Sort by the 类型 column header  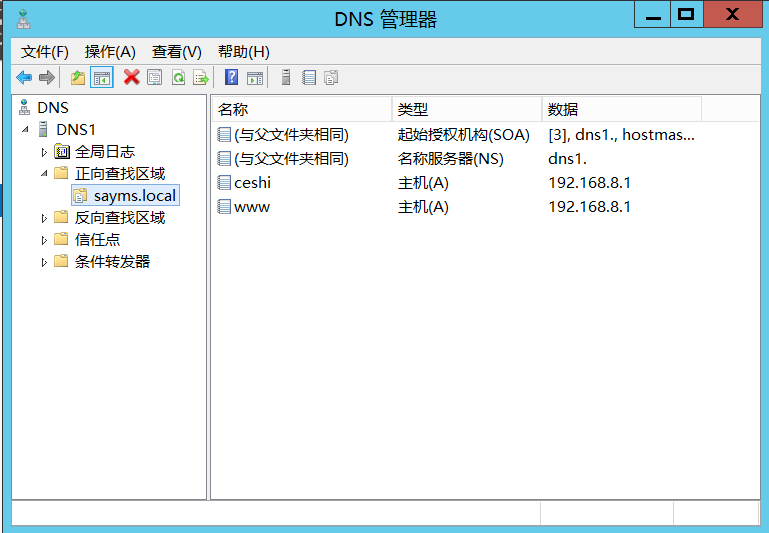click(467, 109)
